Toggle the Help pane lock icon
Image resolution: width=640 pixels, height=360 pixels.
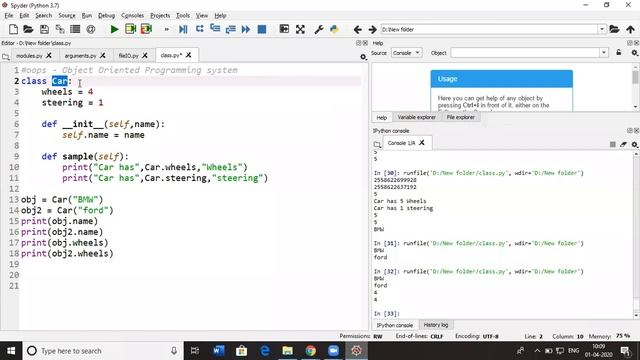(x=619, y=53)
